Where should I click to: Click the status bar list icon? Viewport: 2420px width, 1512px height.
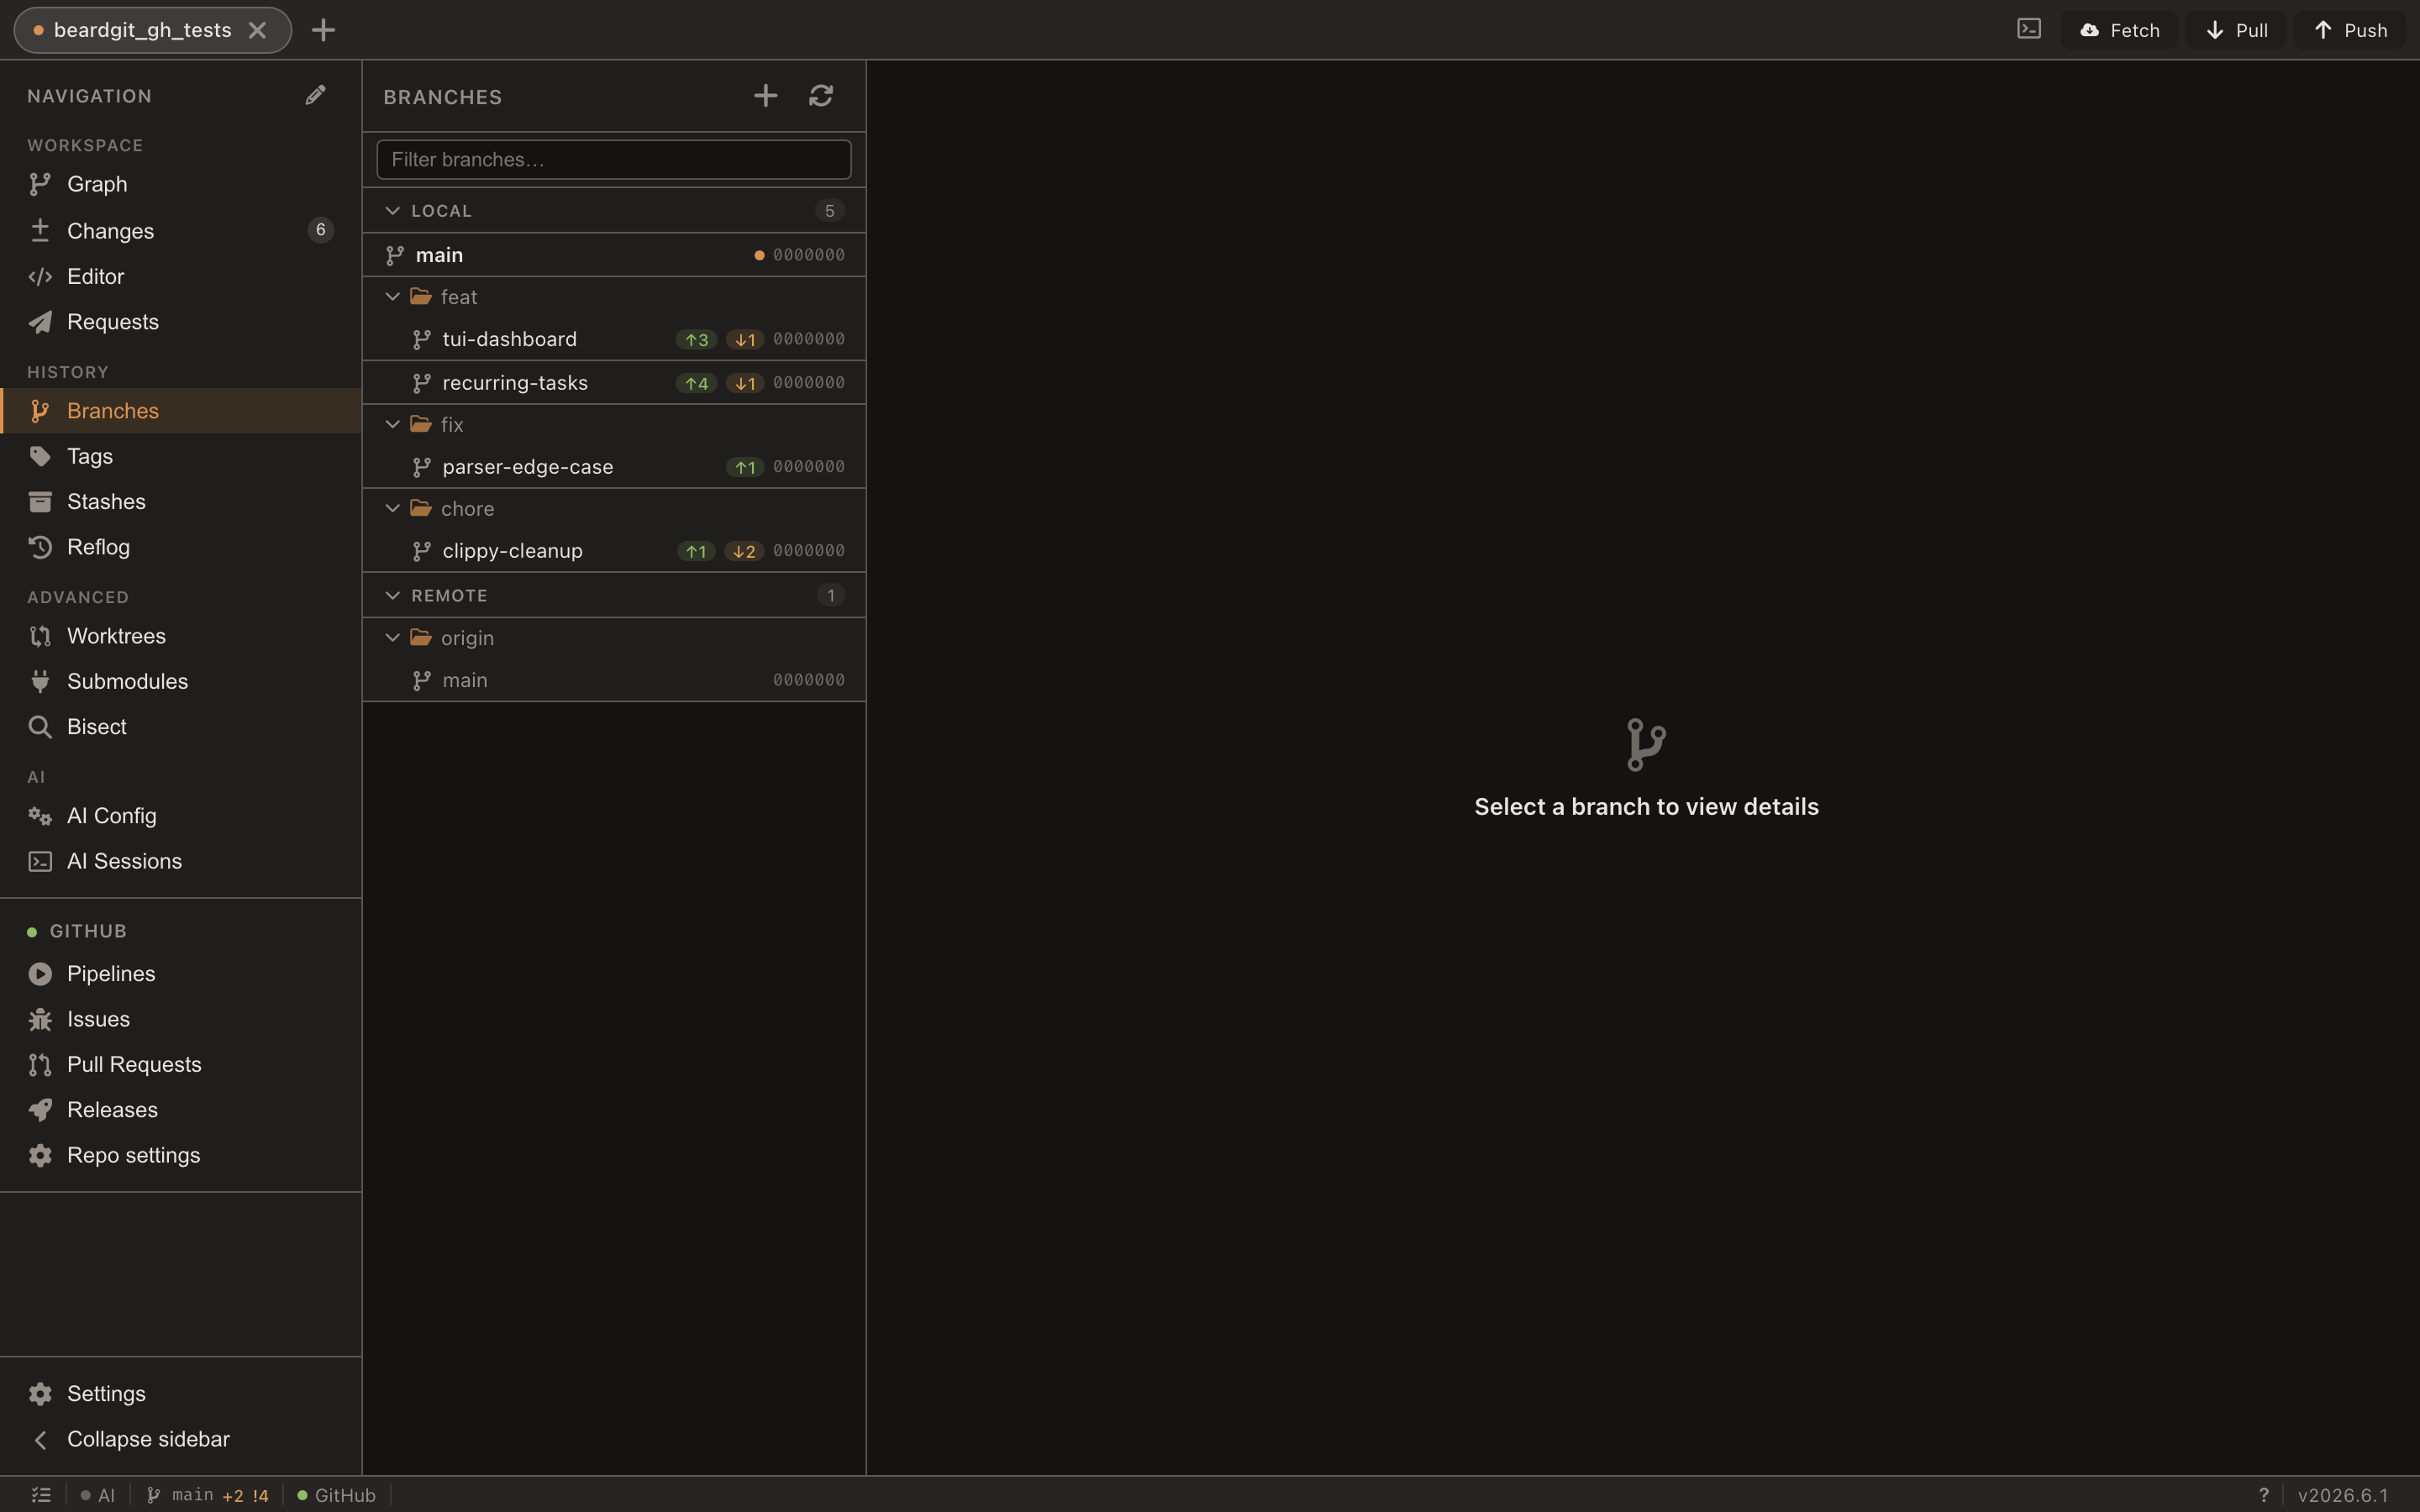click(41, 1495)
